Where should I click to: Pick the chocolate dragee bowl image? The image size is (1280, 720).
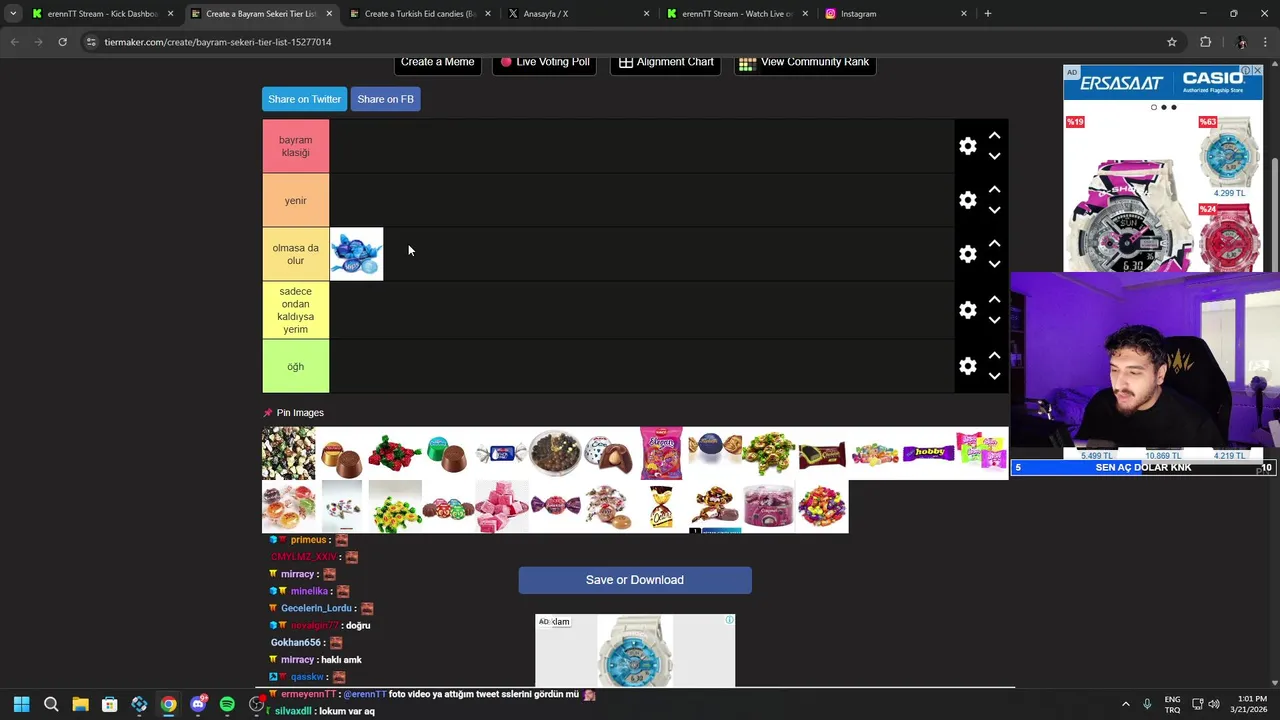click(555, 454)
